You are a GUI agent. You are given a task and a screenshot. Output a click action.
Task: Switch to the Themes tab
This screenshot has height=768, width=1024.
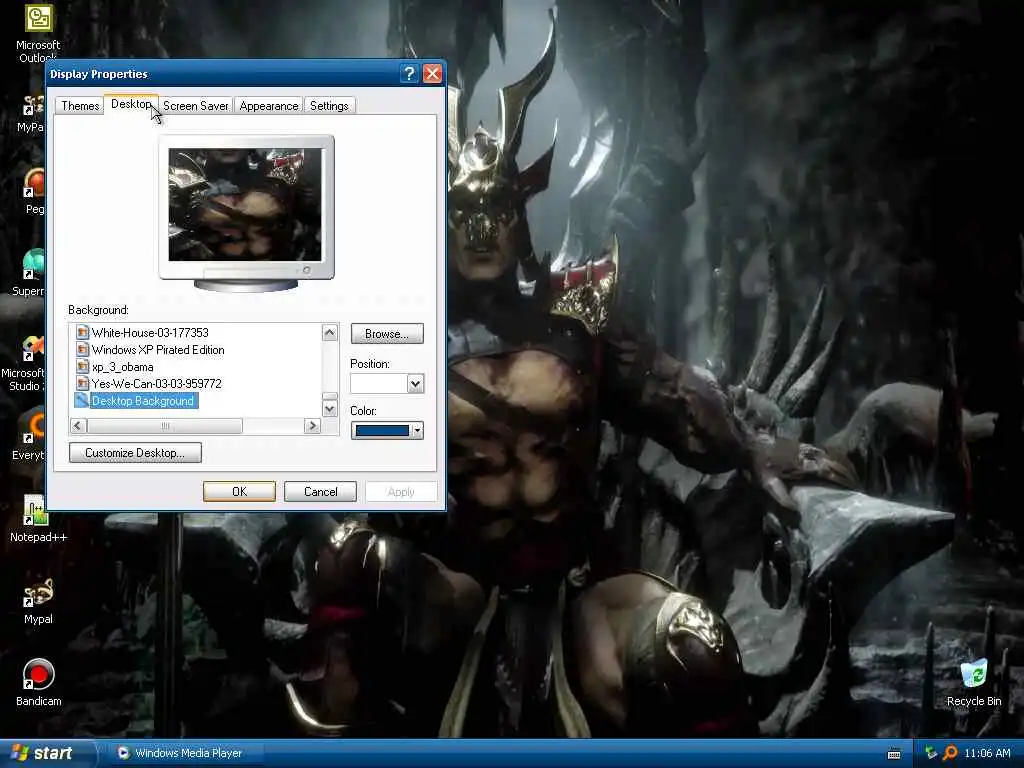click(x=80, y=106)
